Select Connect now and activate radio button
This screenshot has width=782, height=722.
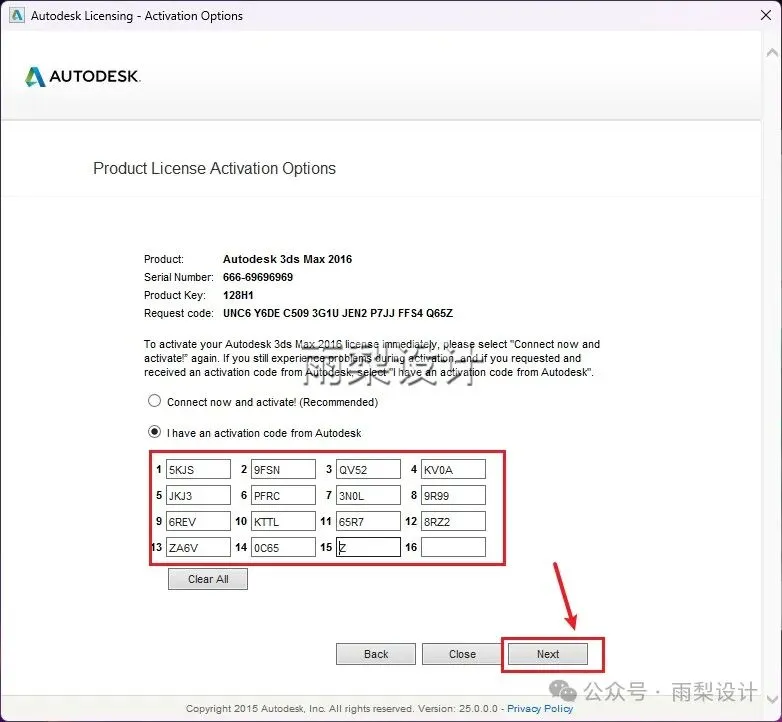tap(155, 401)
